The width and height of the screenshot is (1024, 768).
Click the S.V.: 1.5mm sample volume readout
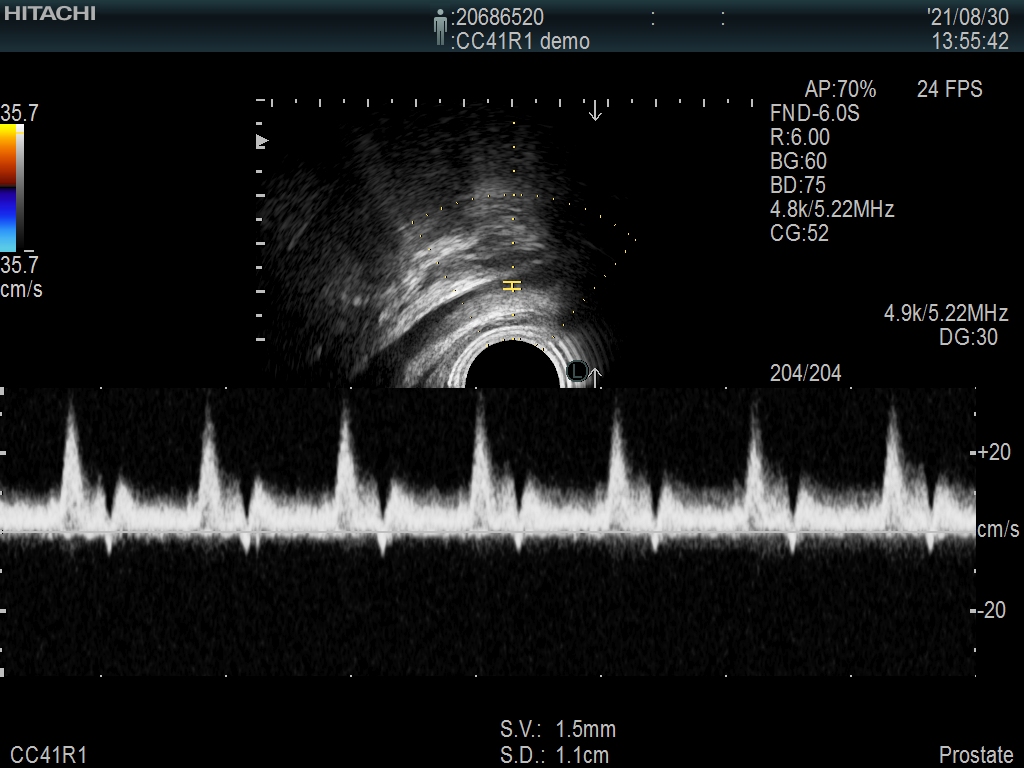click(x=558, y=729)
